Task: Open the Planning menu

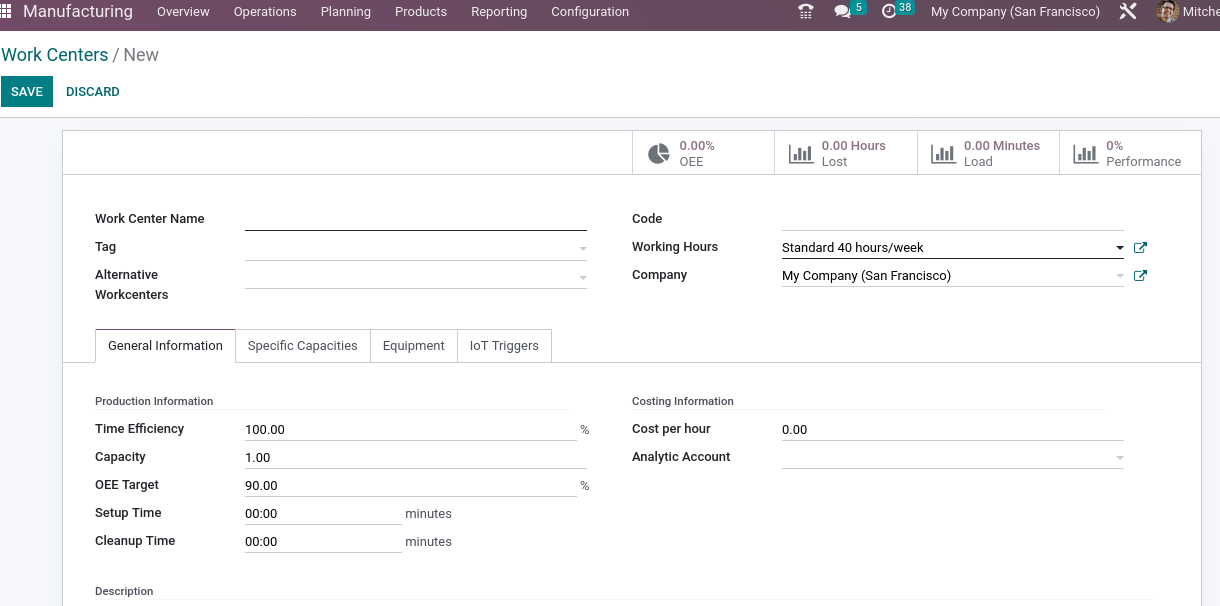Action: pyautogui.click(x=346, y=12)
